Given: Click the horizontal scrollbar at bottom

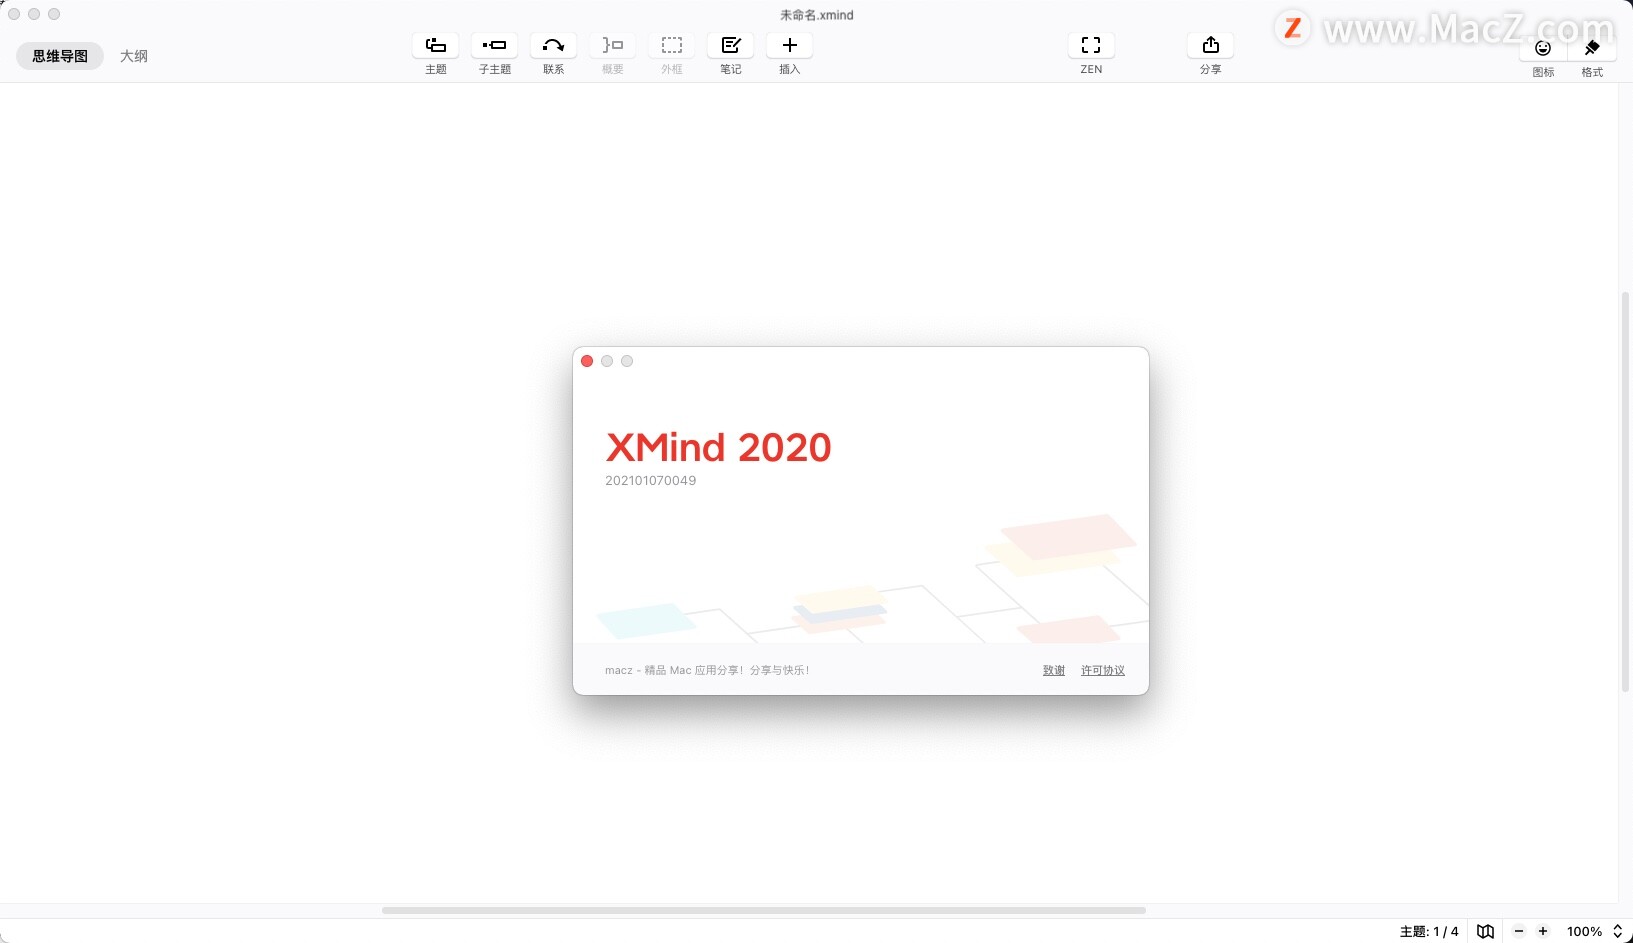Looking at the screenshot, I should click(x=764, y=910).
